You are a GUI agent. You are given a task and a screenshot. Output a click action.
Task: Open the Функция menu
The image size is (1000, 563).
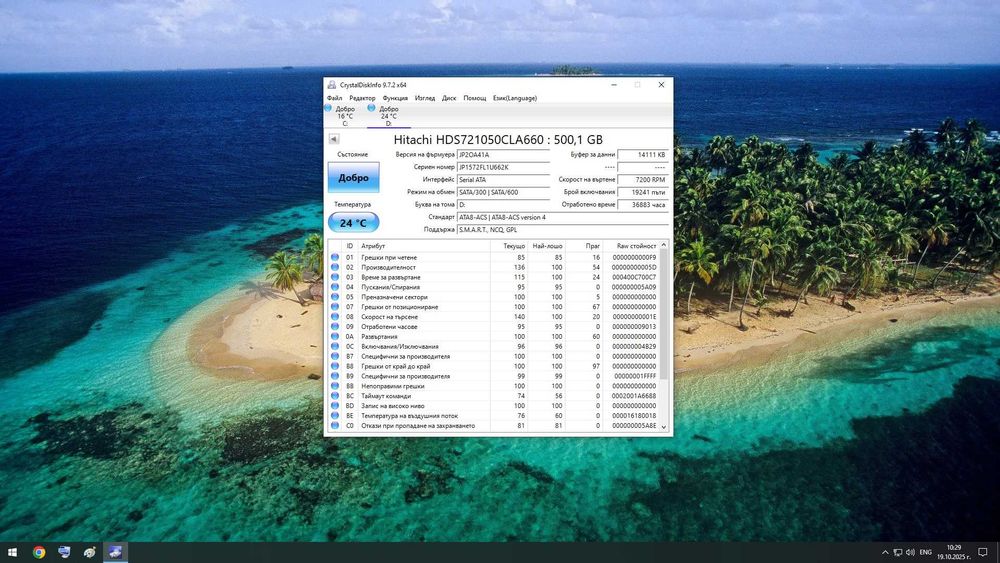[x=395, y=98]
